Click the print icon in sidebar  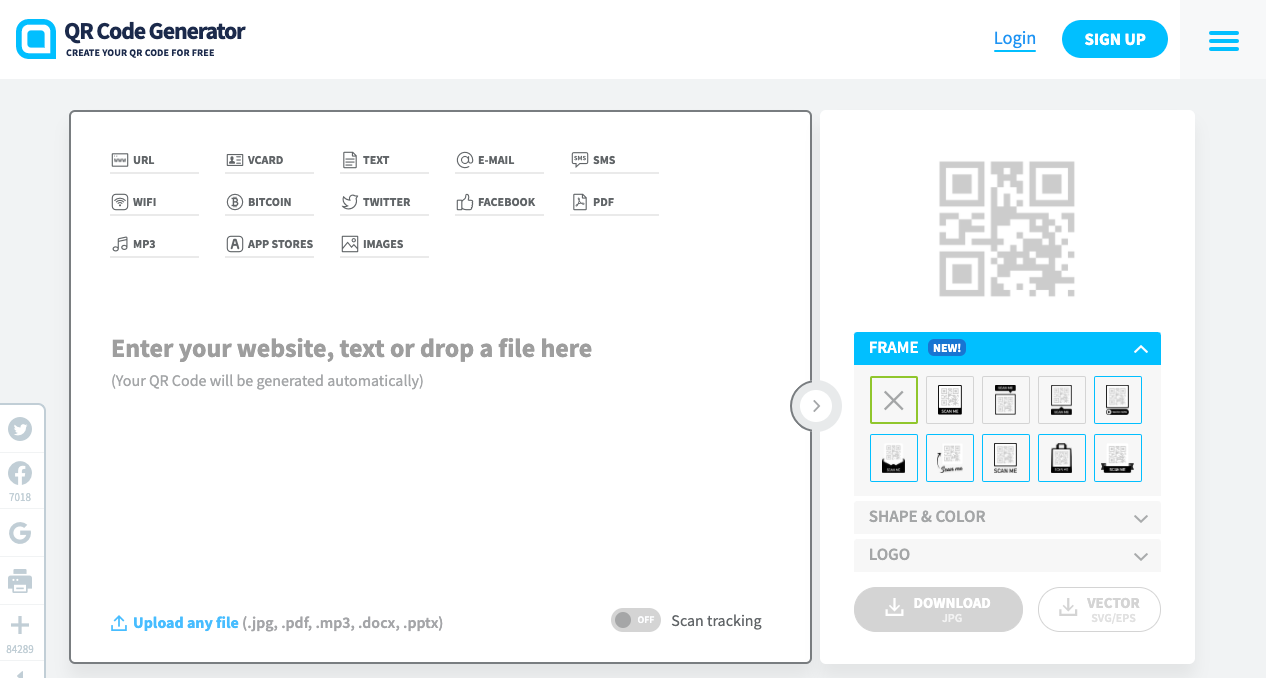pos(20,581)
